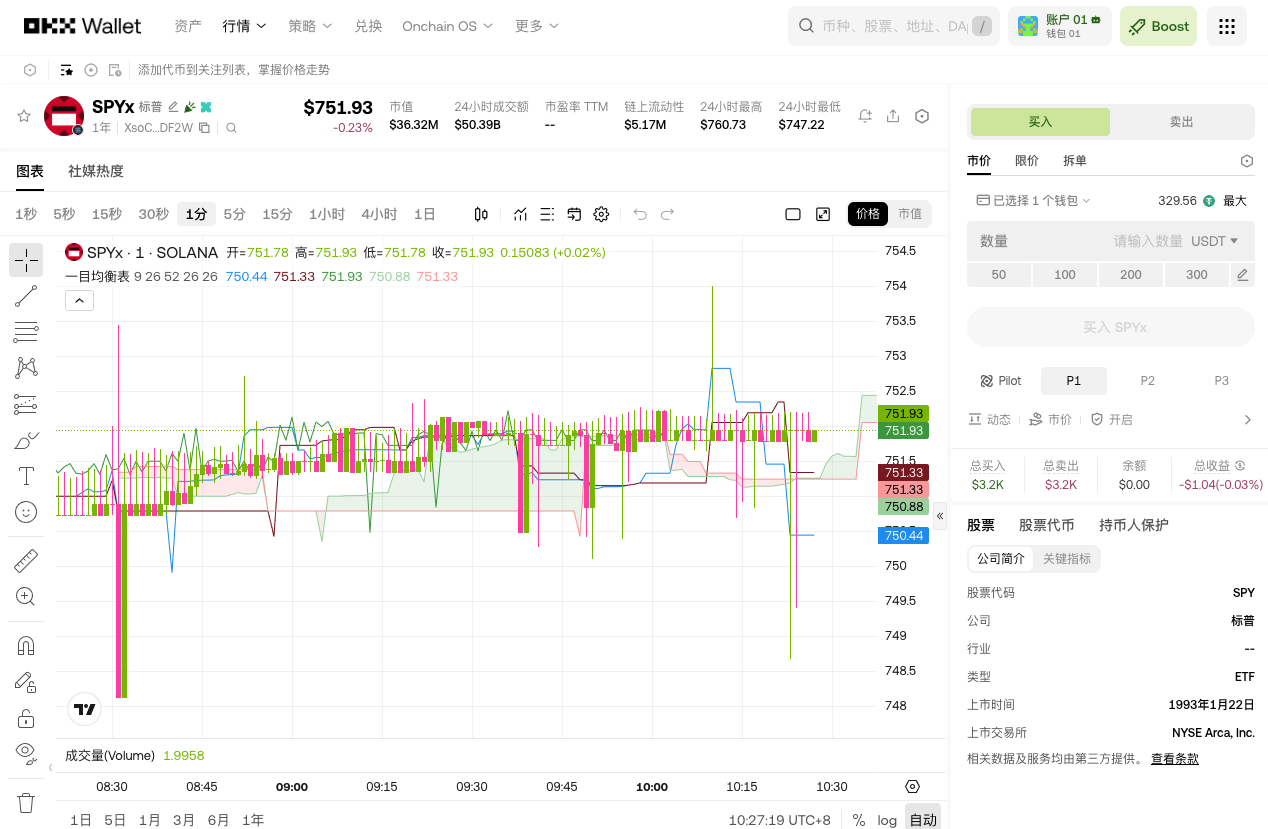Redo the last chart action
Screen dimensions: 1268x829
(x=667, y=214)
